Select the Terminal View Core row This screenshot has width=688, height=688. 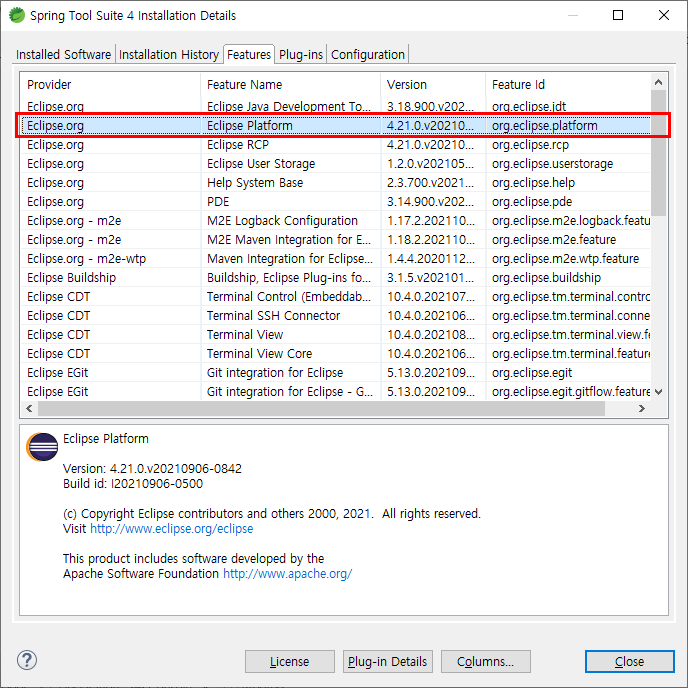(336, 354)
